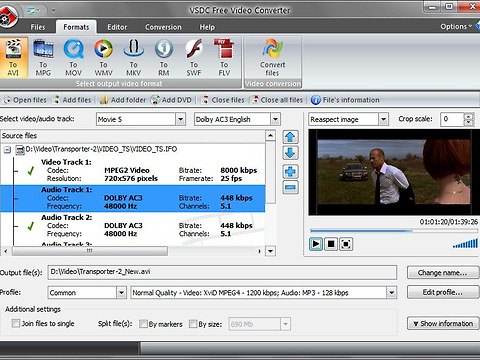
Task: Move selected file down with blue arrow
Action: pyautogui.click(x=290, y=153)
